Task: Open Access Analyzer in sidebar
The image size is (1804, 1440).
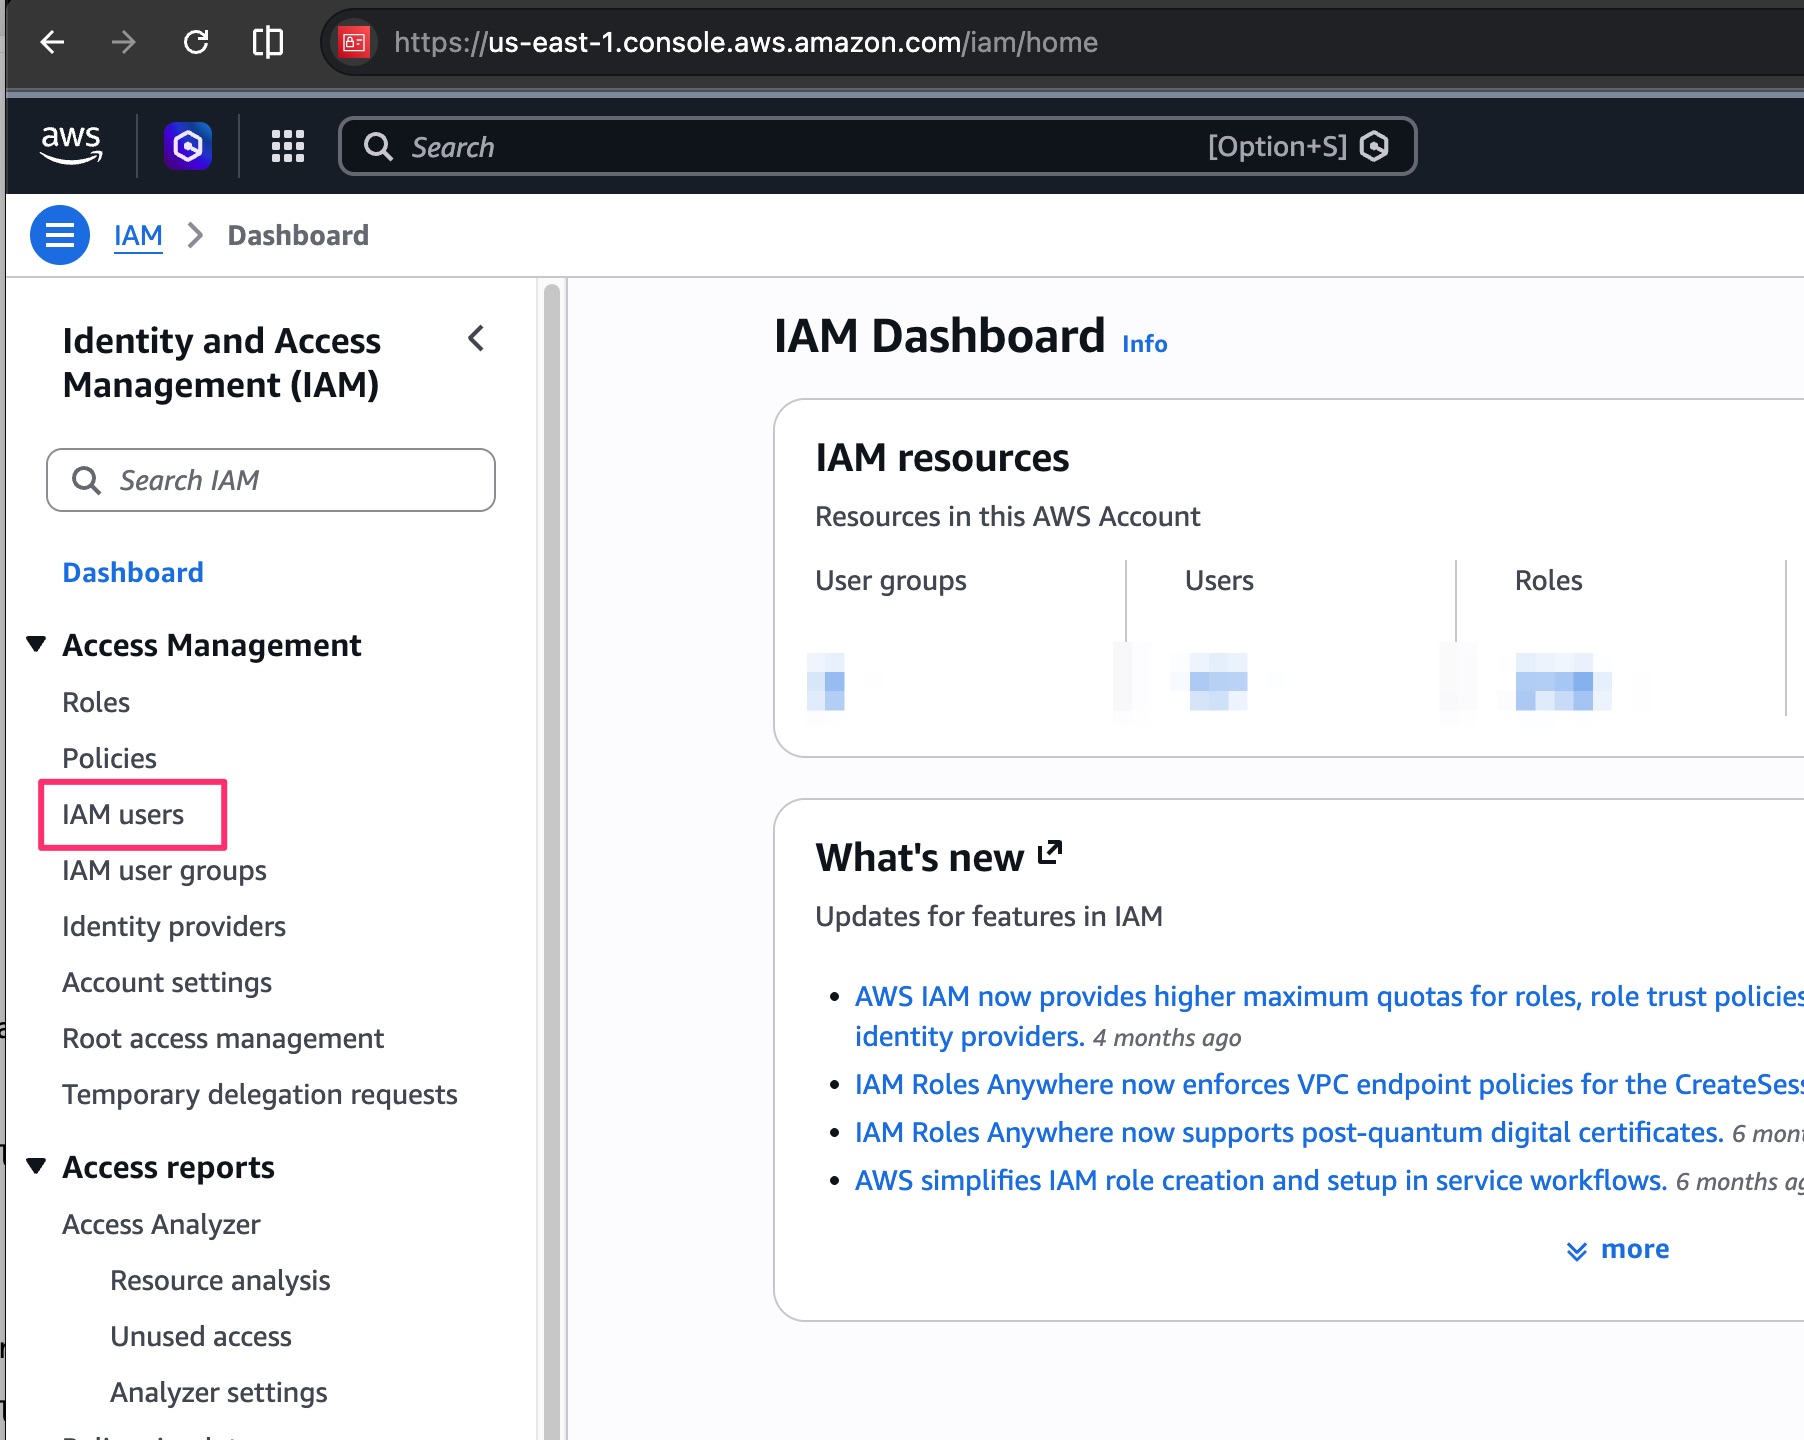Action: (161, 1224)
